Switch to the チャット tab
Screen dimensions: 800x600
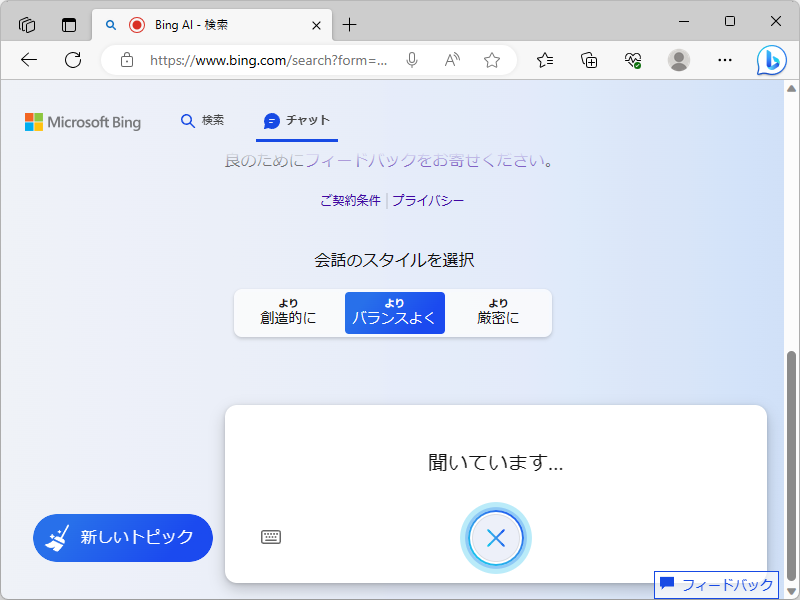[296, 120]
